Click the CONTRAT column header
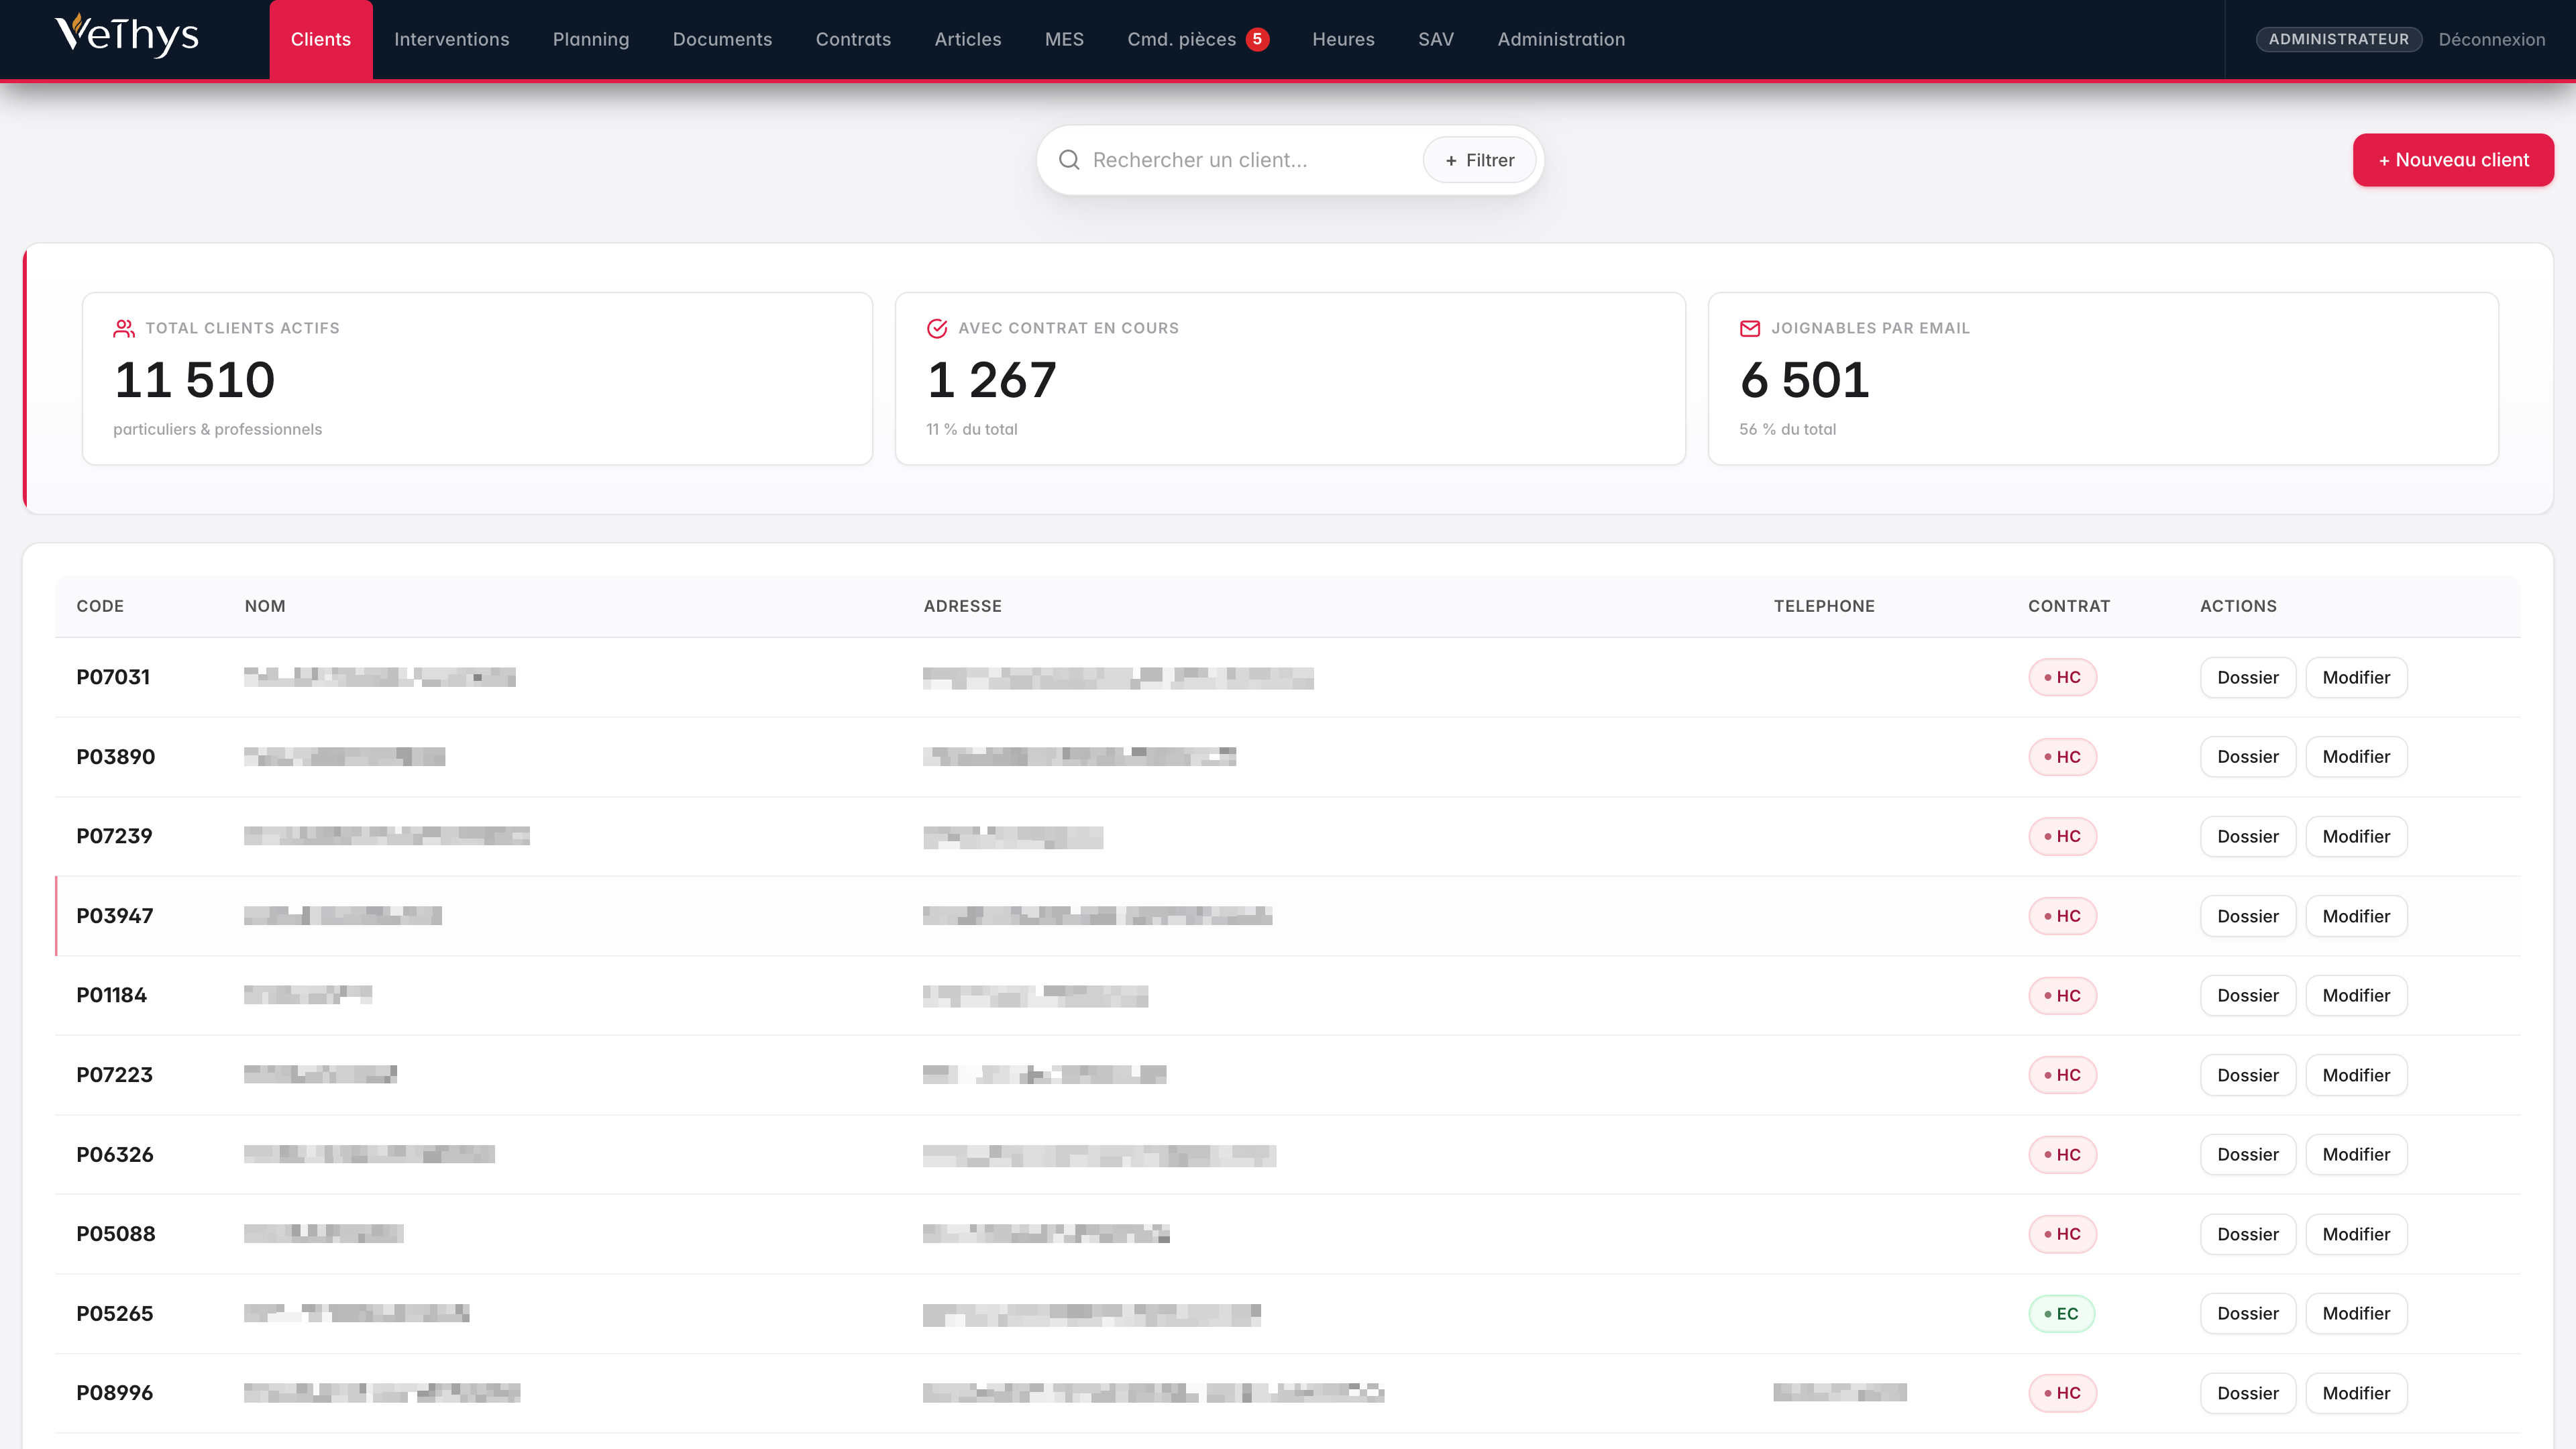 click(x=2069, y=606)
